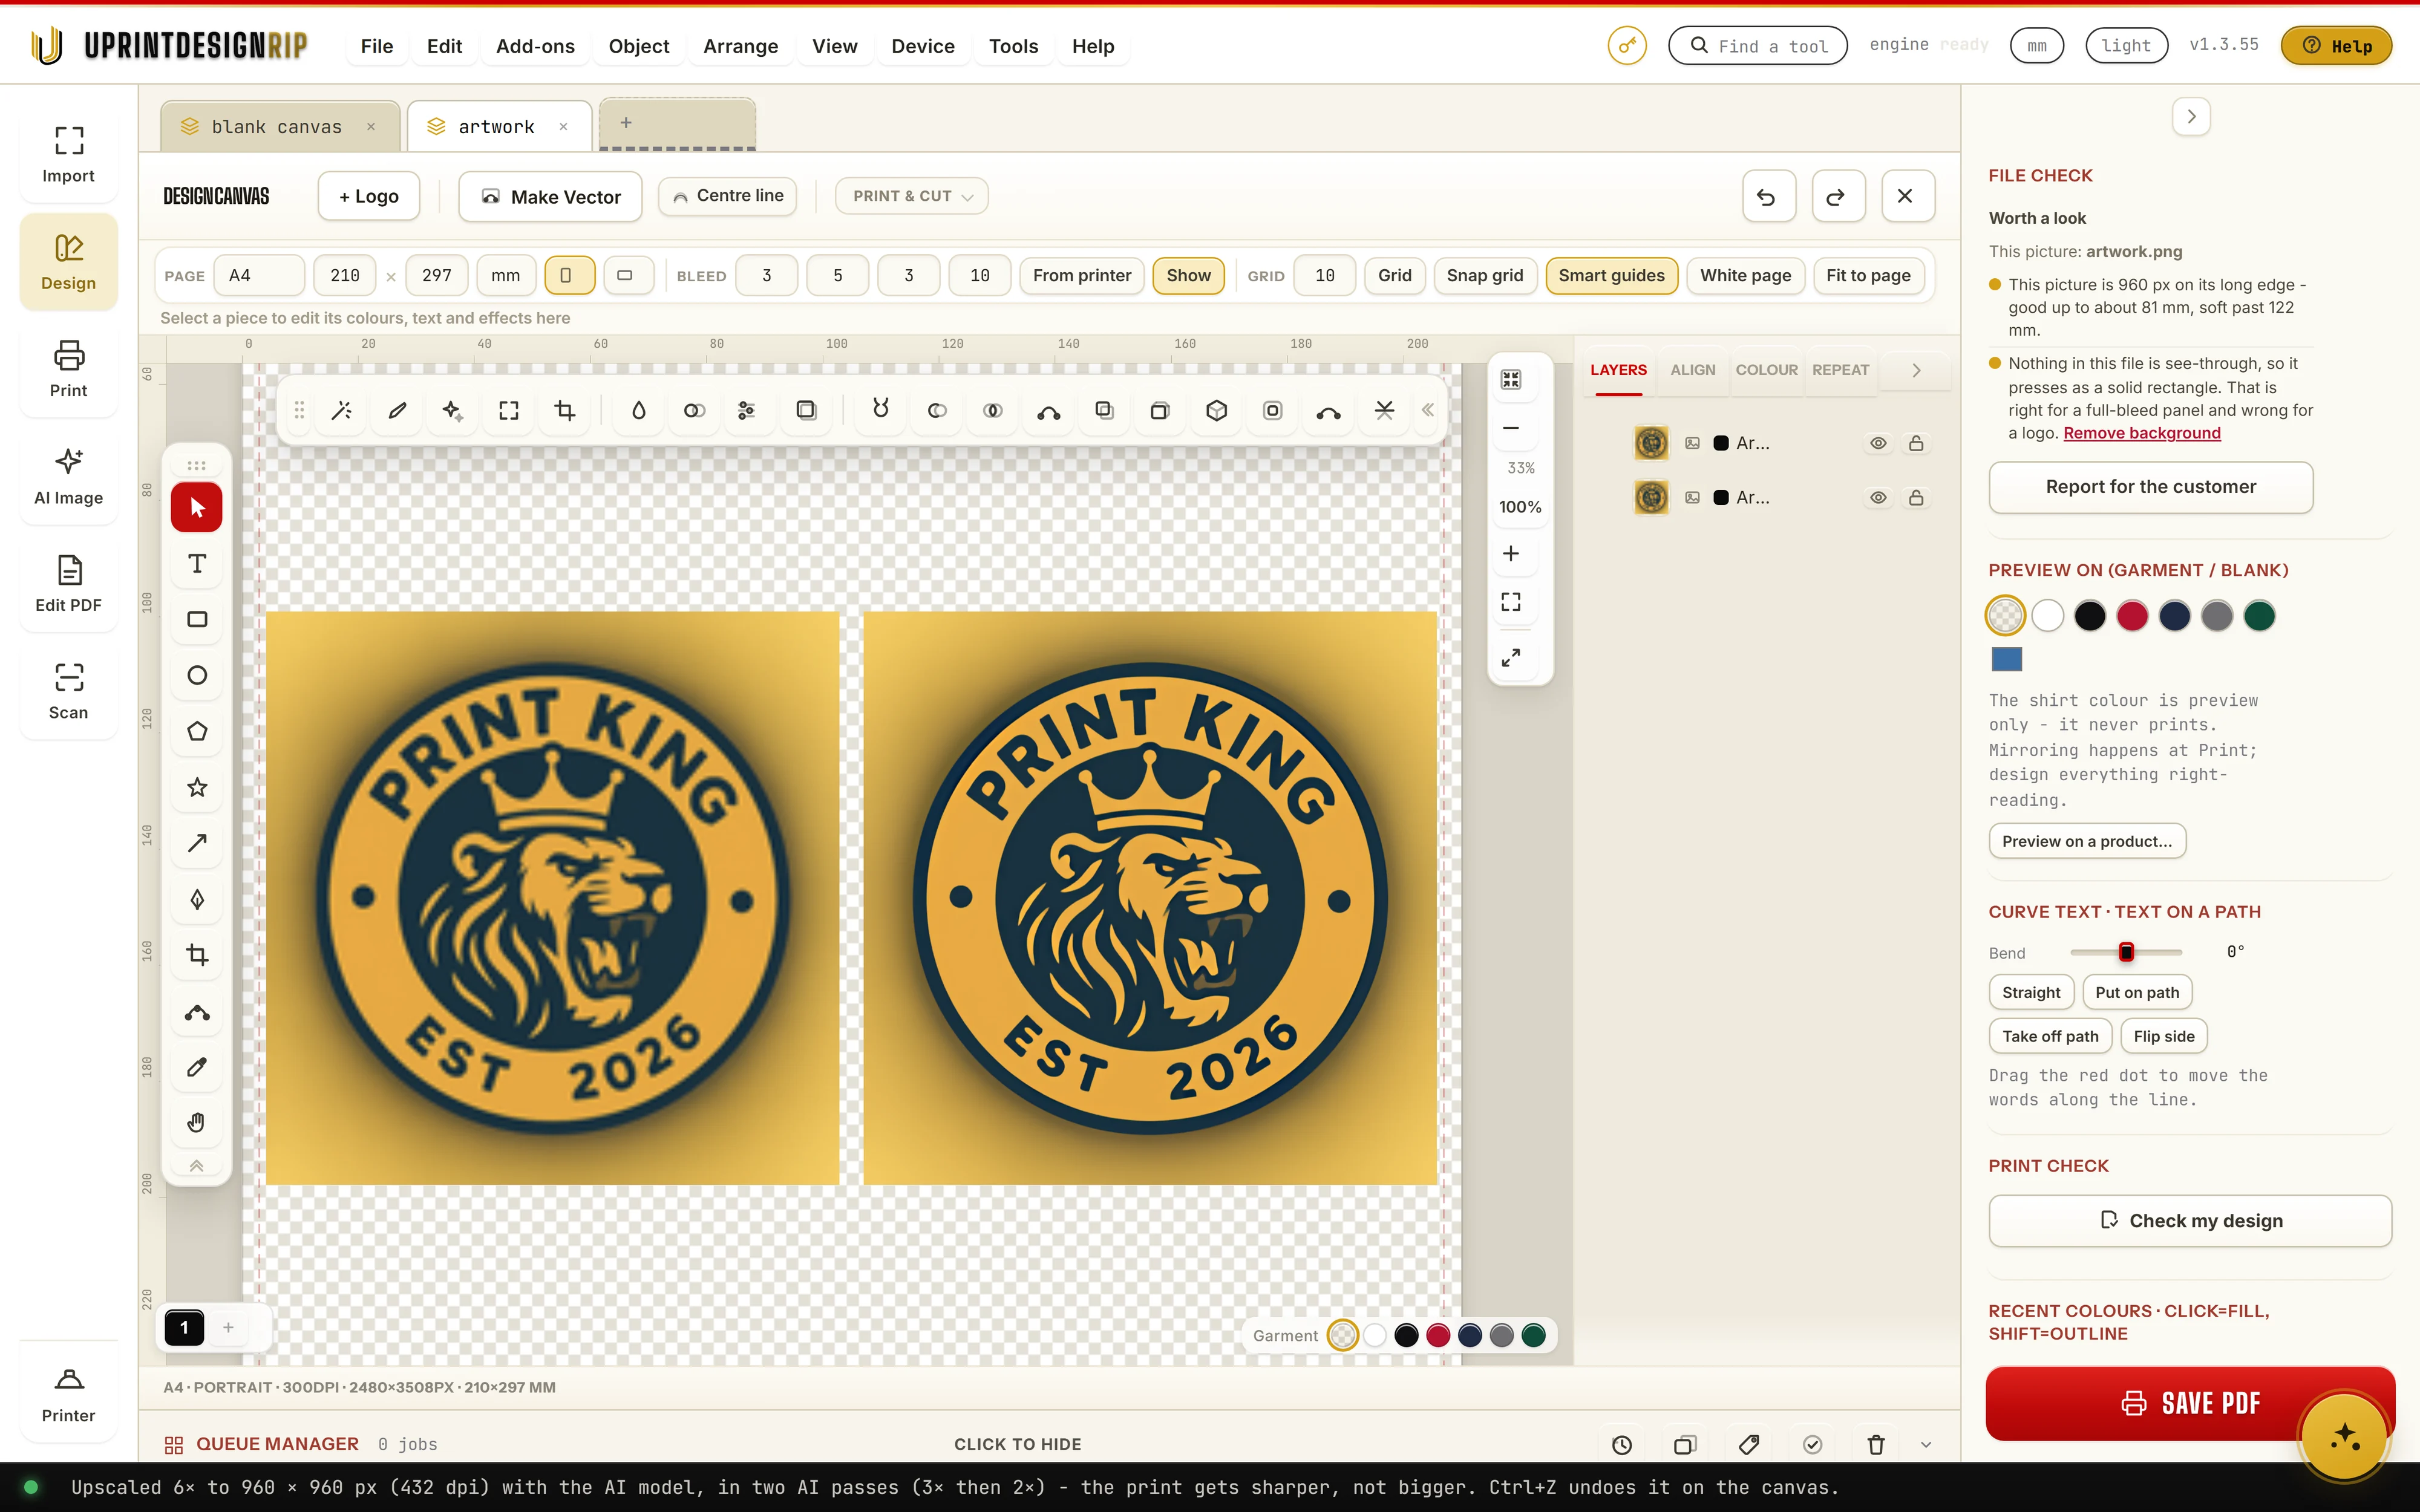Click the magic wand icon in floating toolbar

pos(342,411)
